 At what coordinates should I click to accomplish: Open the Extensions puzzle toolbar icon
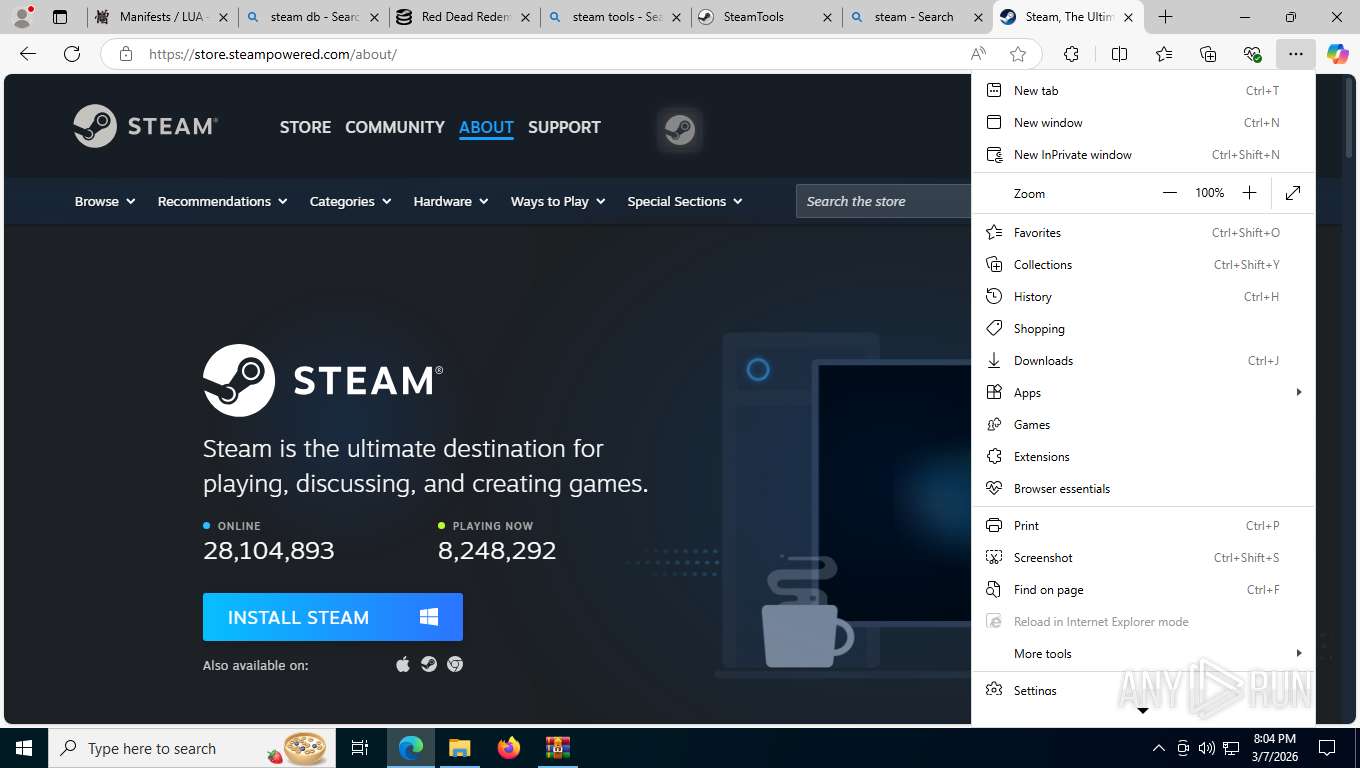[1071, 54]
